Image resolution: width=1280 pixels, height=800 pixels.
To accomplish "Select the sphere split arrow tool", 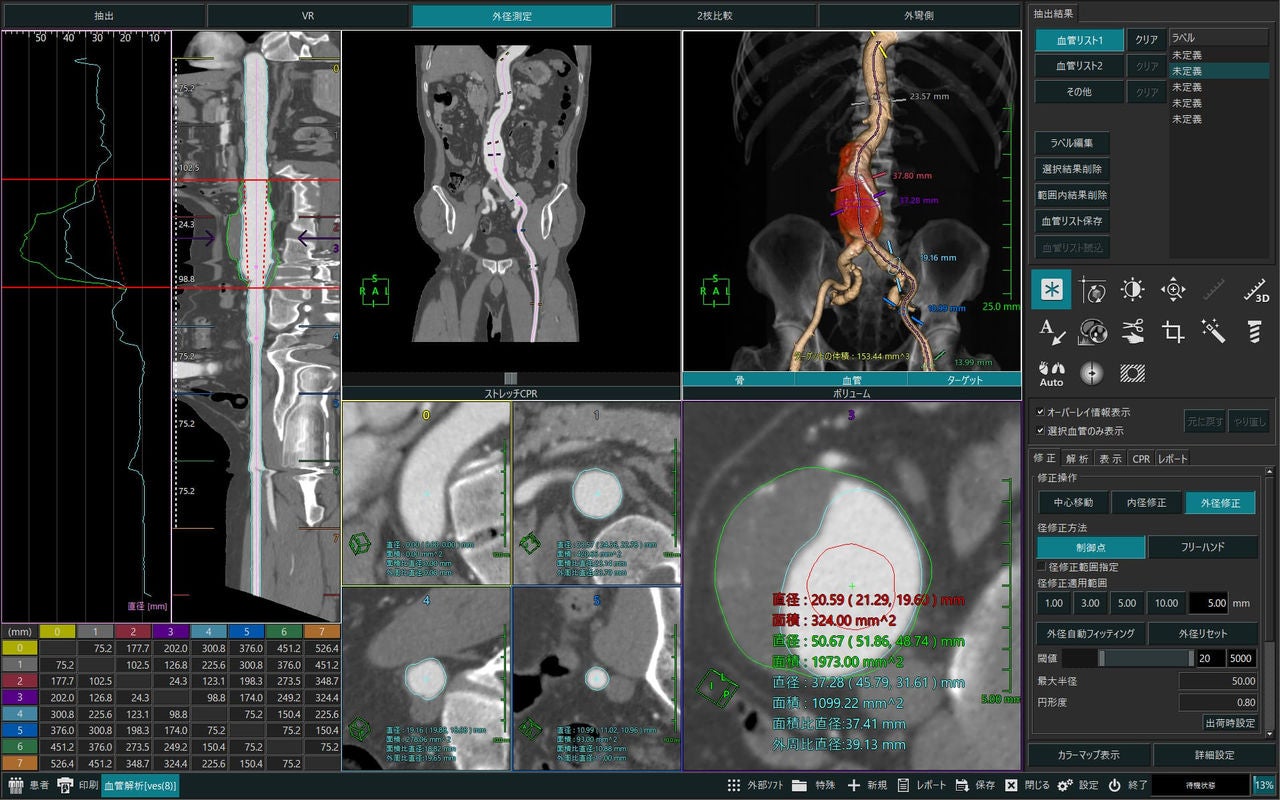I will coord(1092,373).
